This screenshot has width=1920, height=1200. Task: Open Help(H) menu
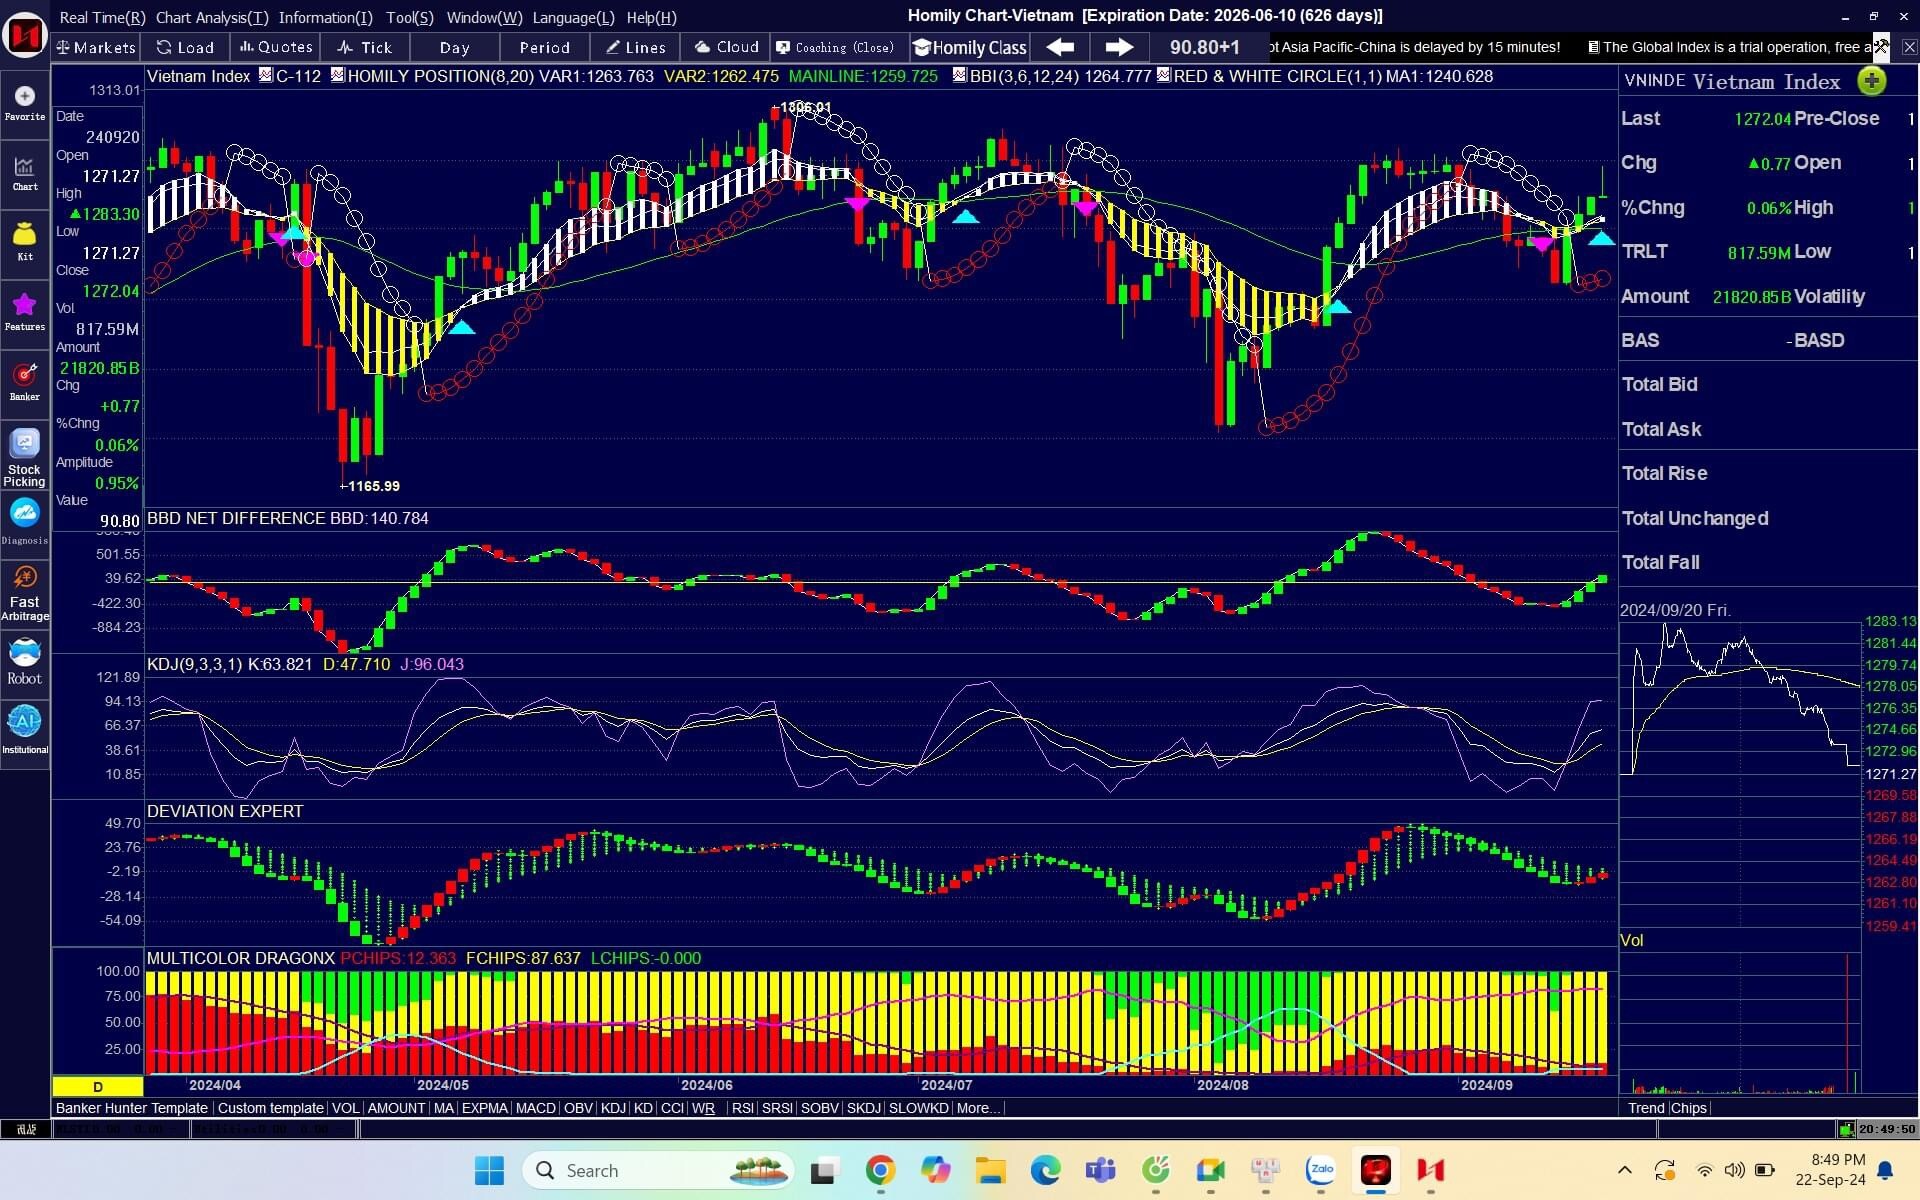click(x=651, y=17)
